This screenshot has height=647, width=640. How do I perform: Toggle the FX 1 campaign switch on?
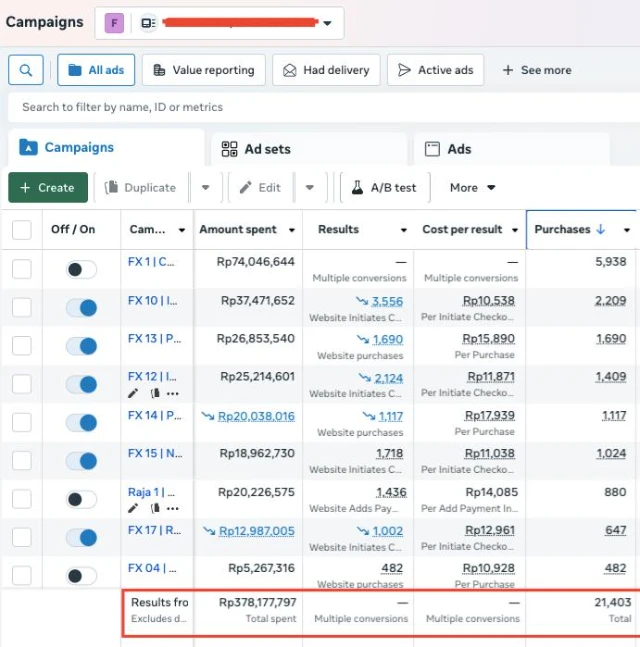pos(81,269)
